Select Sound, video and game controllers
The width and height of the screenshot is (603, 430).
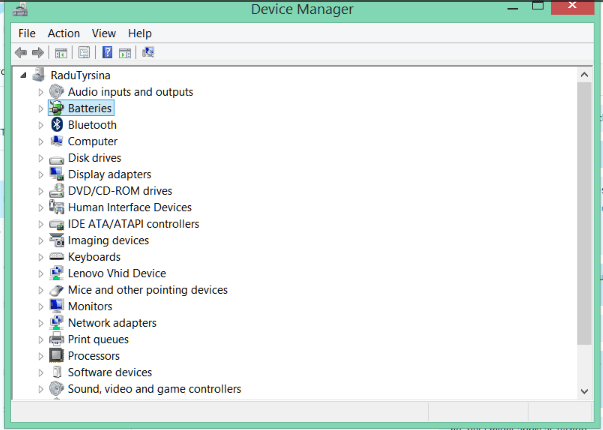tap(155, 388)
